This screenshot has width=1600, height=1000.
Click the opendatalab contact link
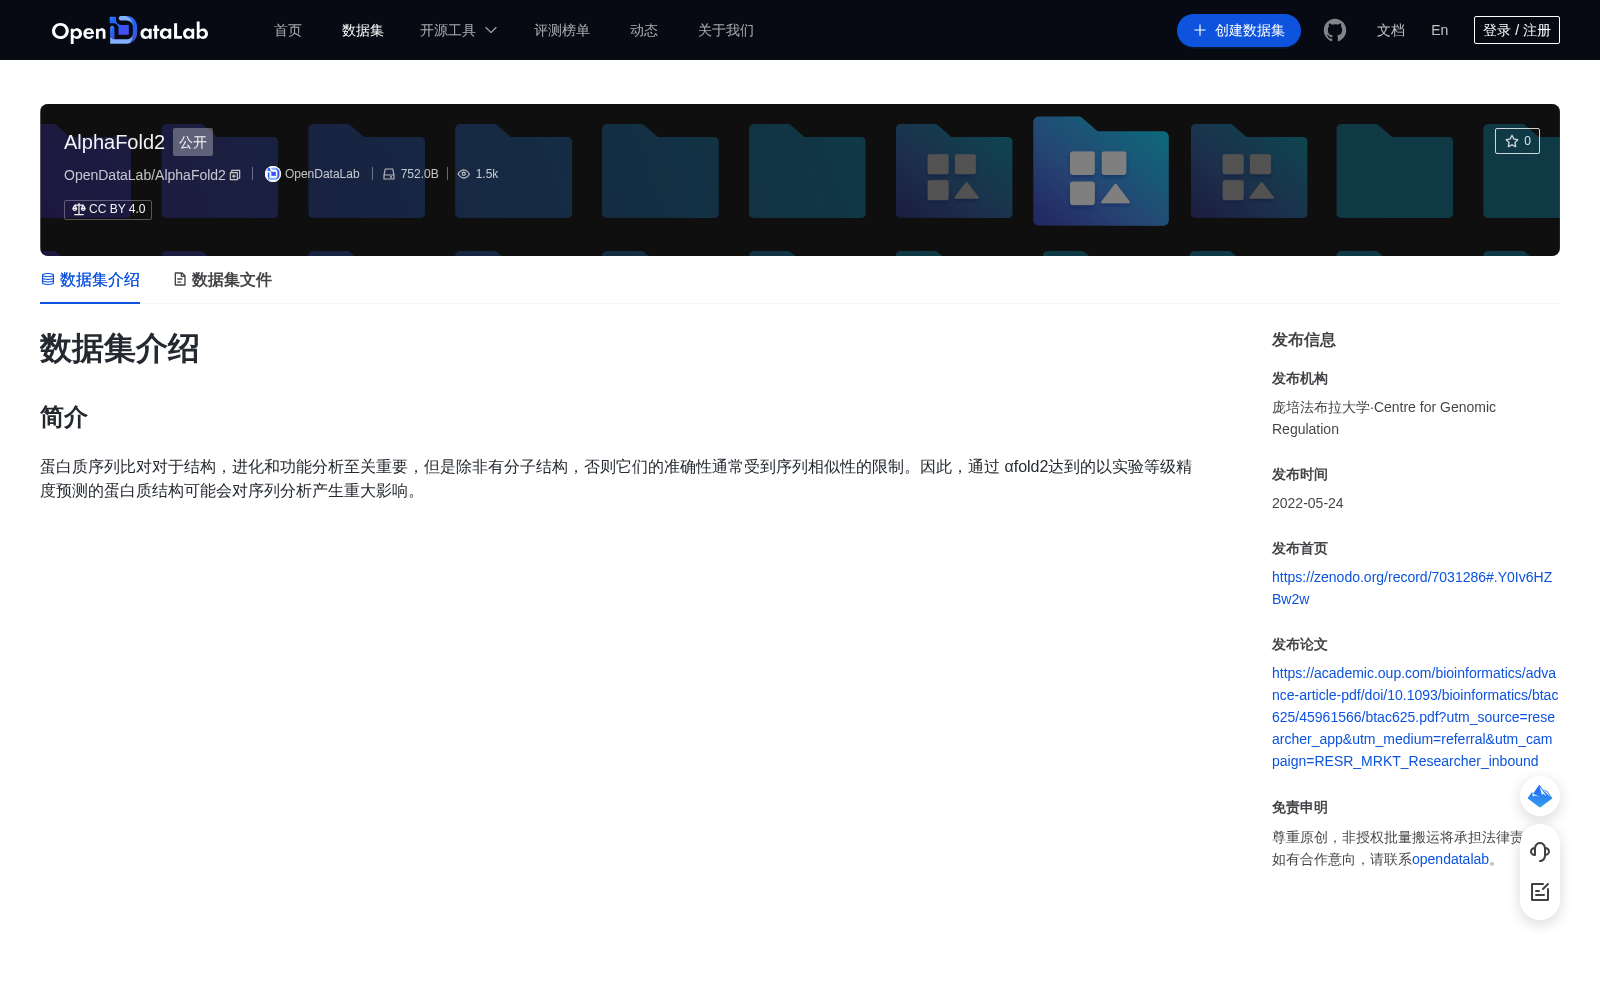(1450, 859)
